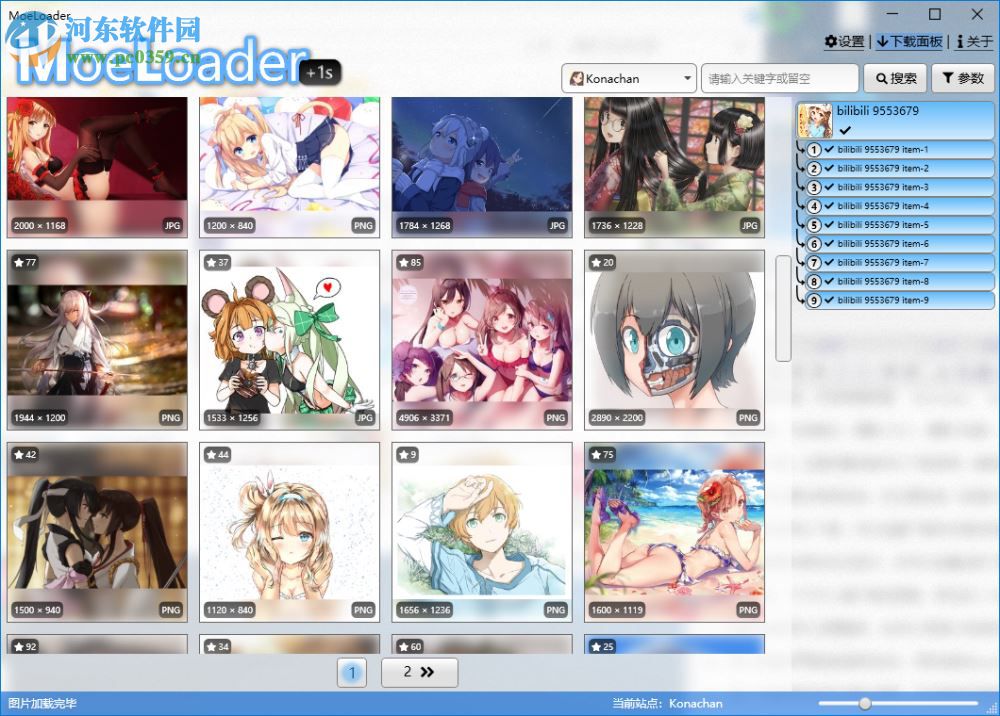The image size is (1000, 716).
Task: Open the 1784 × 1268 JPG thumbnail
Action: click(x=482, y=167)
